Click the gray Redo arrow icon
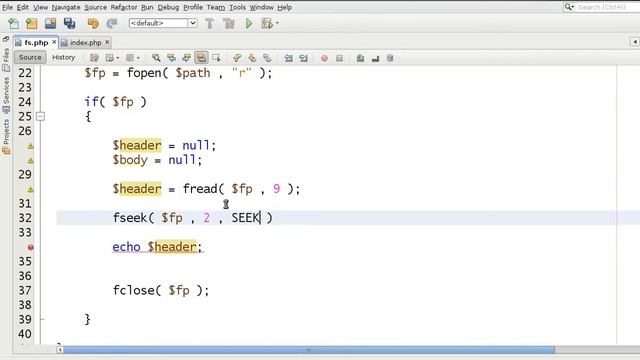 112,23
